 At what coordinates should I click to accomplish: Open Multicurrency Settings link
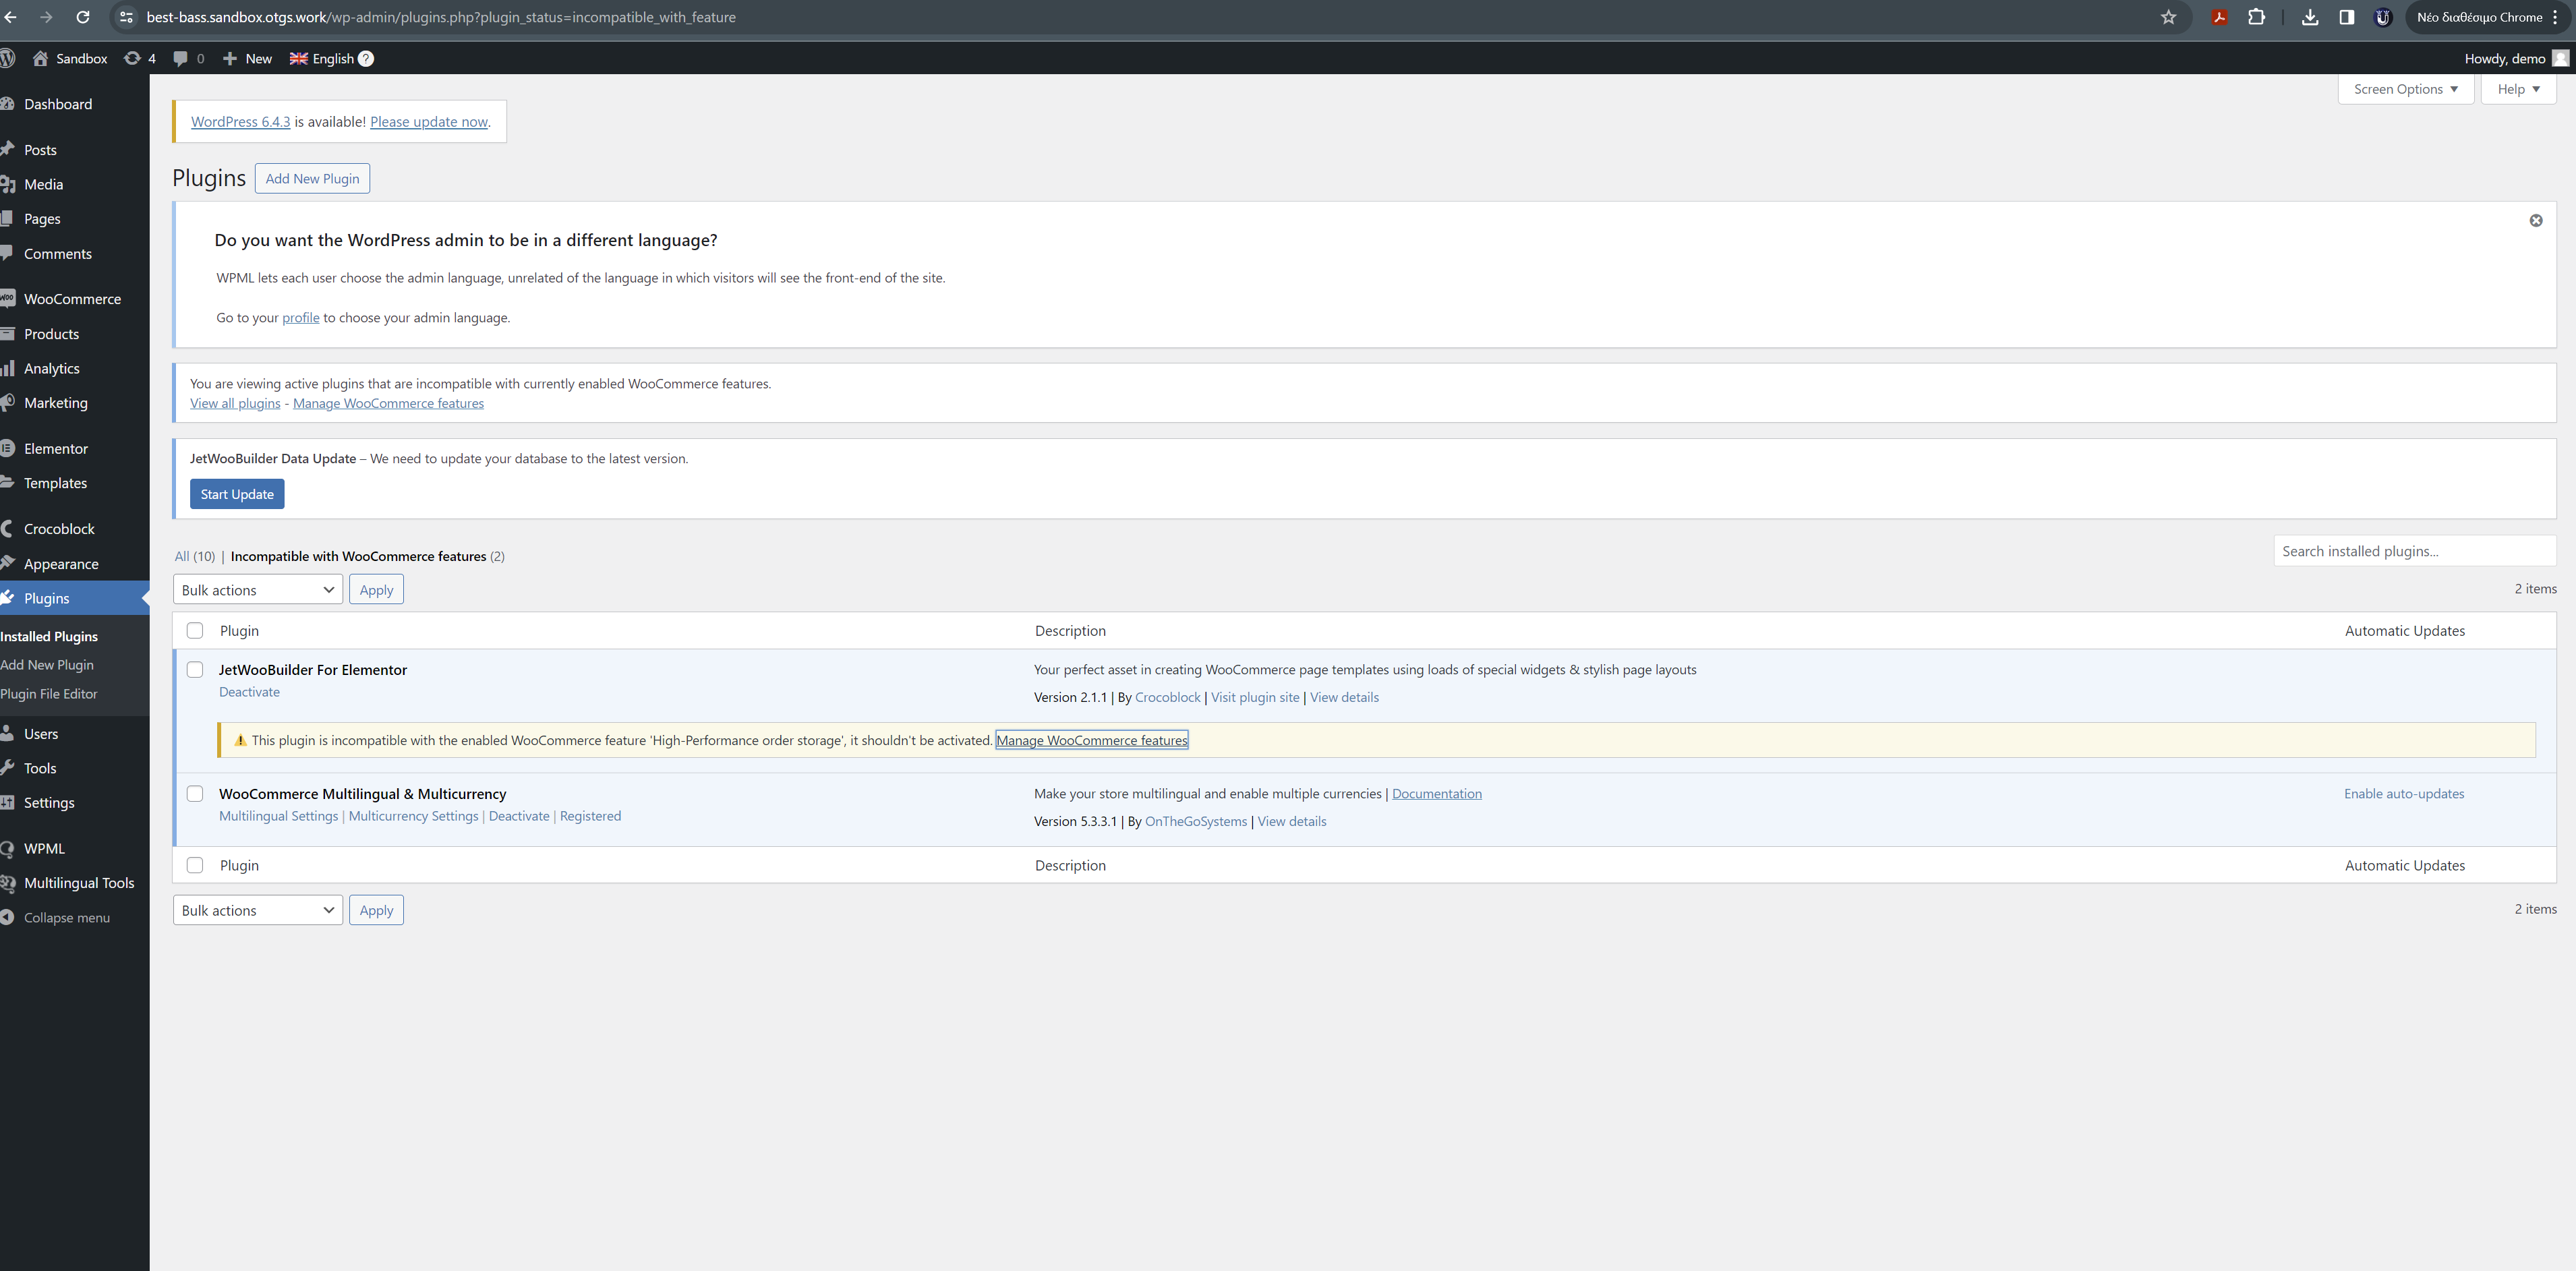tap(413, 816)
